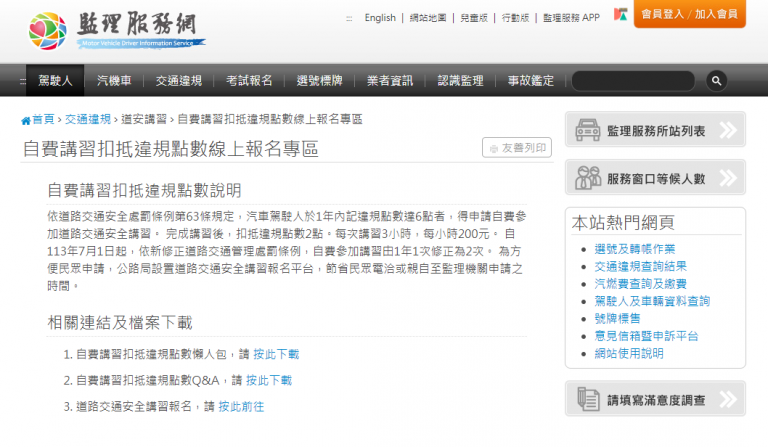Image resolution: width=768 pixels, height=447 pixels.
Task: Click the survey document icon
Action: coord(588,399)
